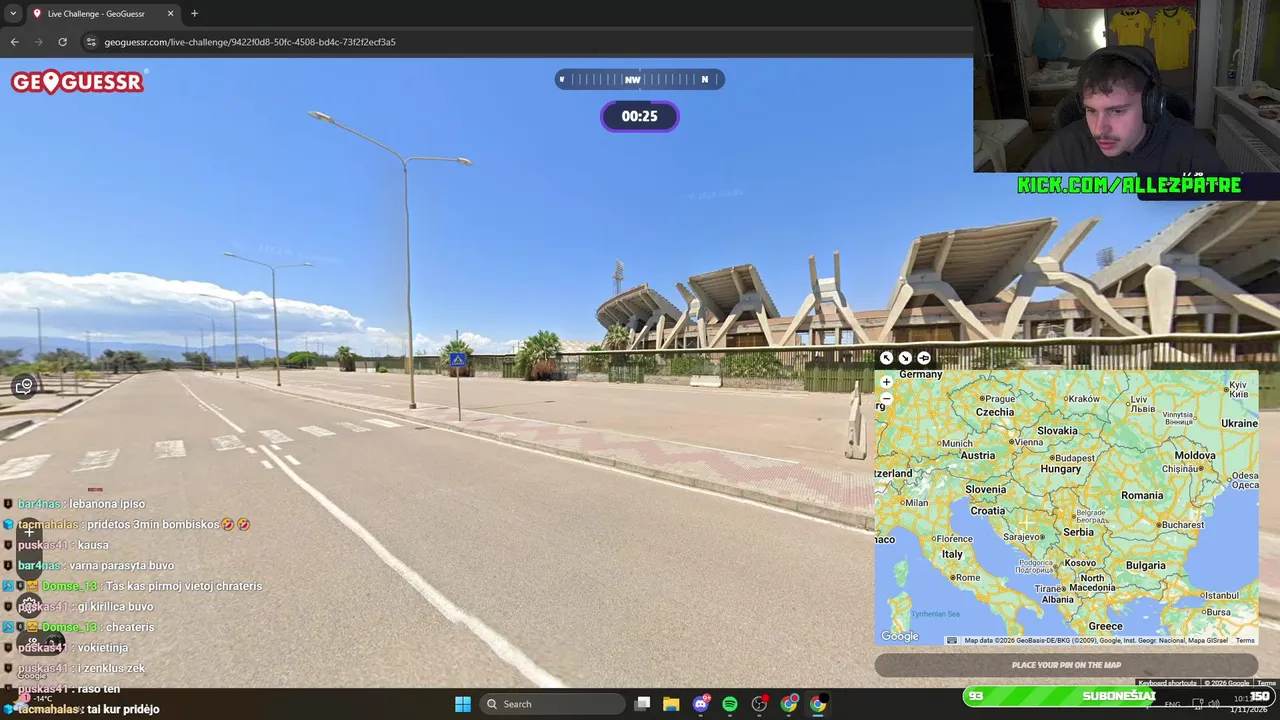Open the emote chat icon
Viewport: 1280px width, 720px height.
24,387
